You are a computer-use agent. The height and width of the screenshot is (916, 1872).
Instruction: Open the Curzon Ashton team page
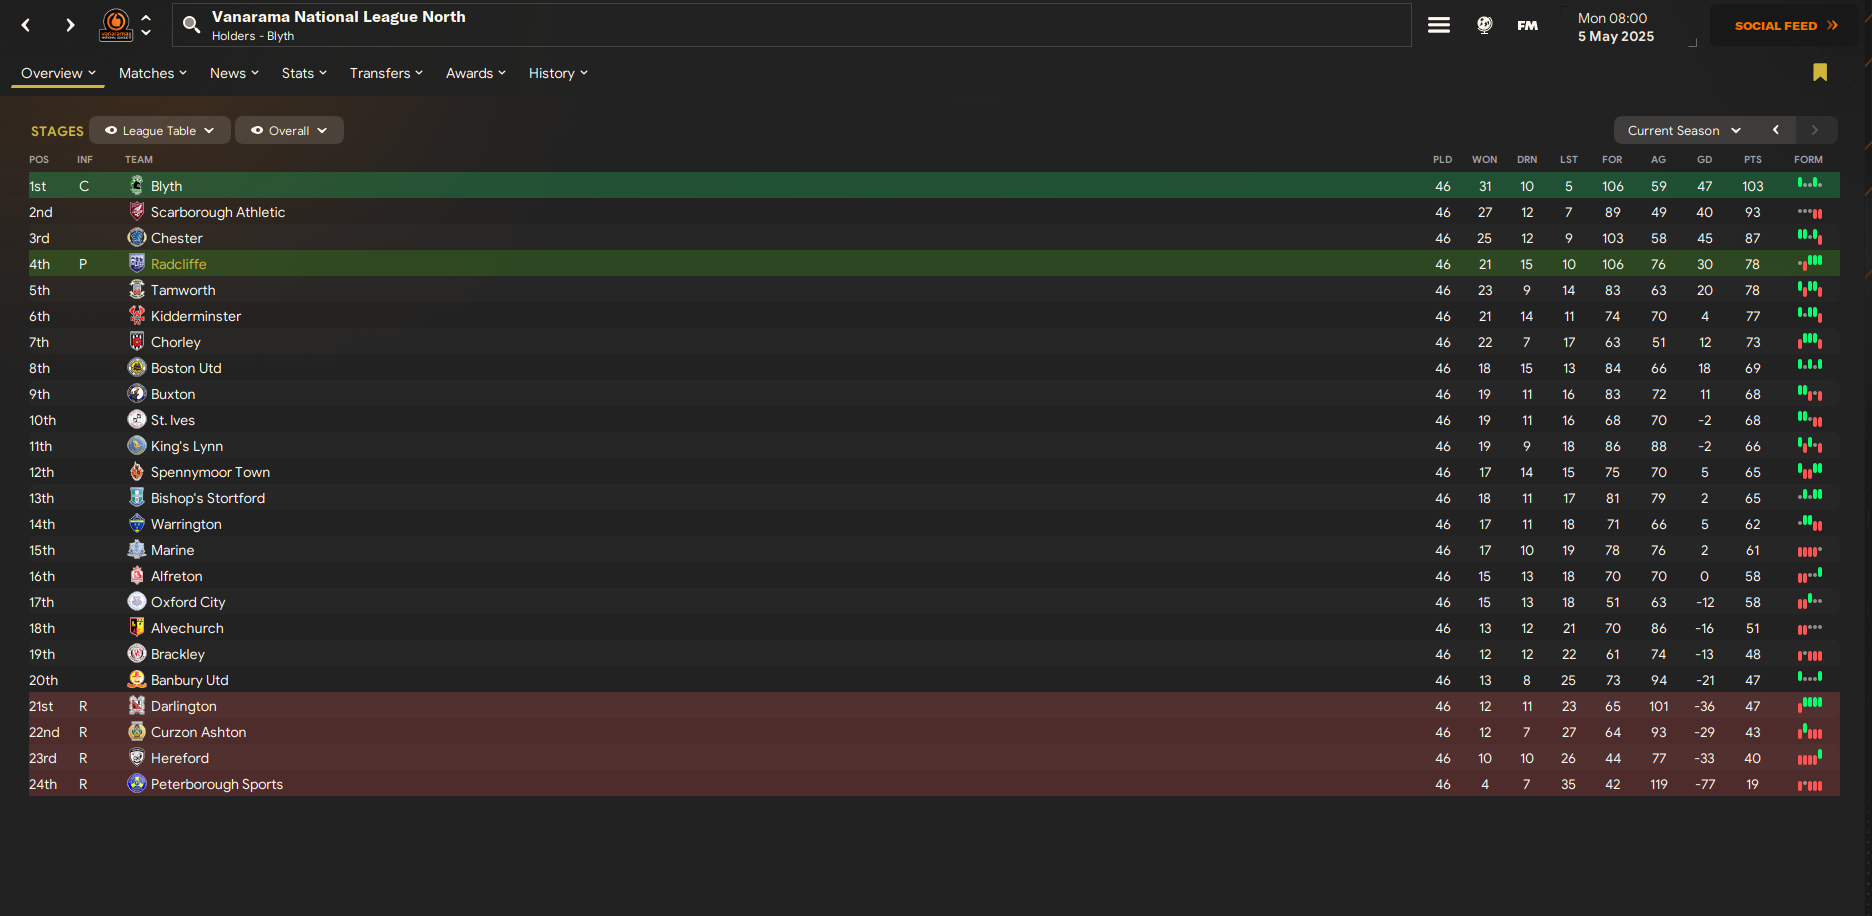pos(198,732)
